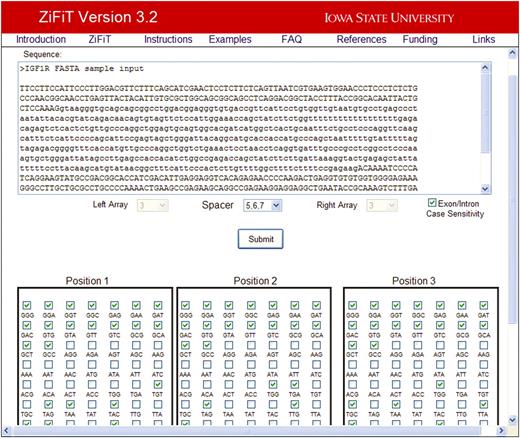This screenshot has height=438, width=520.
Task: Uncheck TGT in Position 1
Action: point(158,384)
